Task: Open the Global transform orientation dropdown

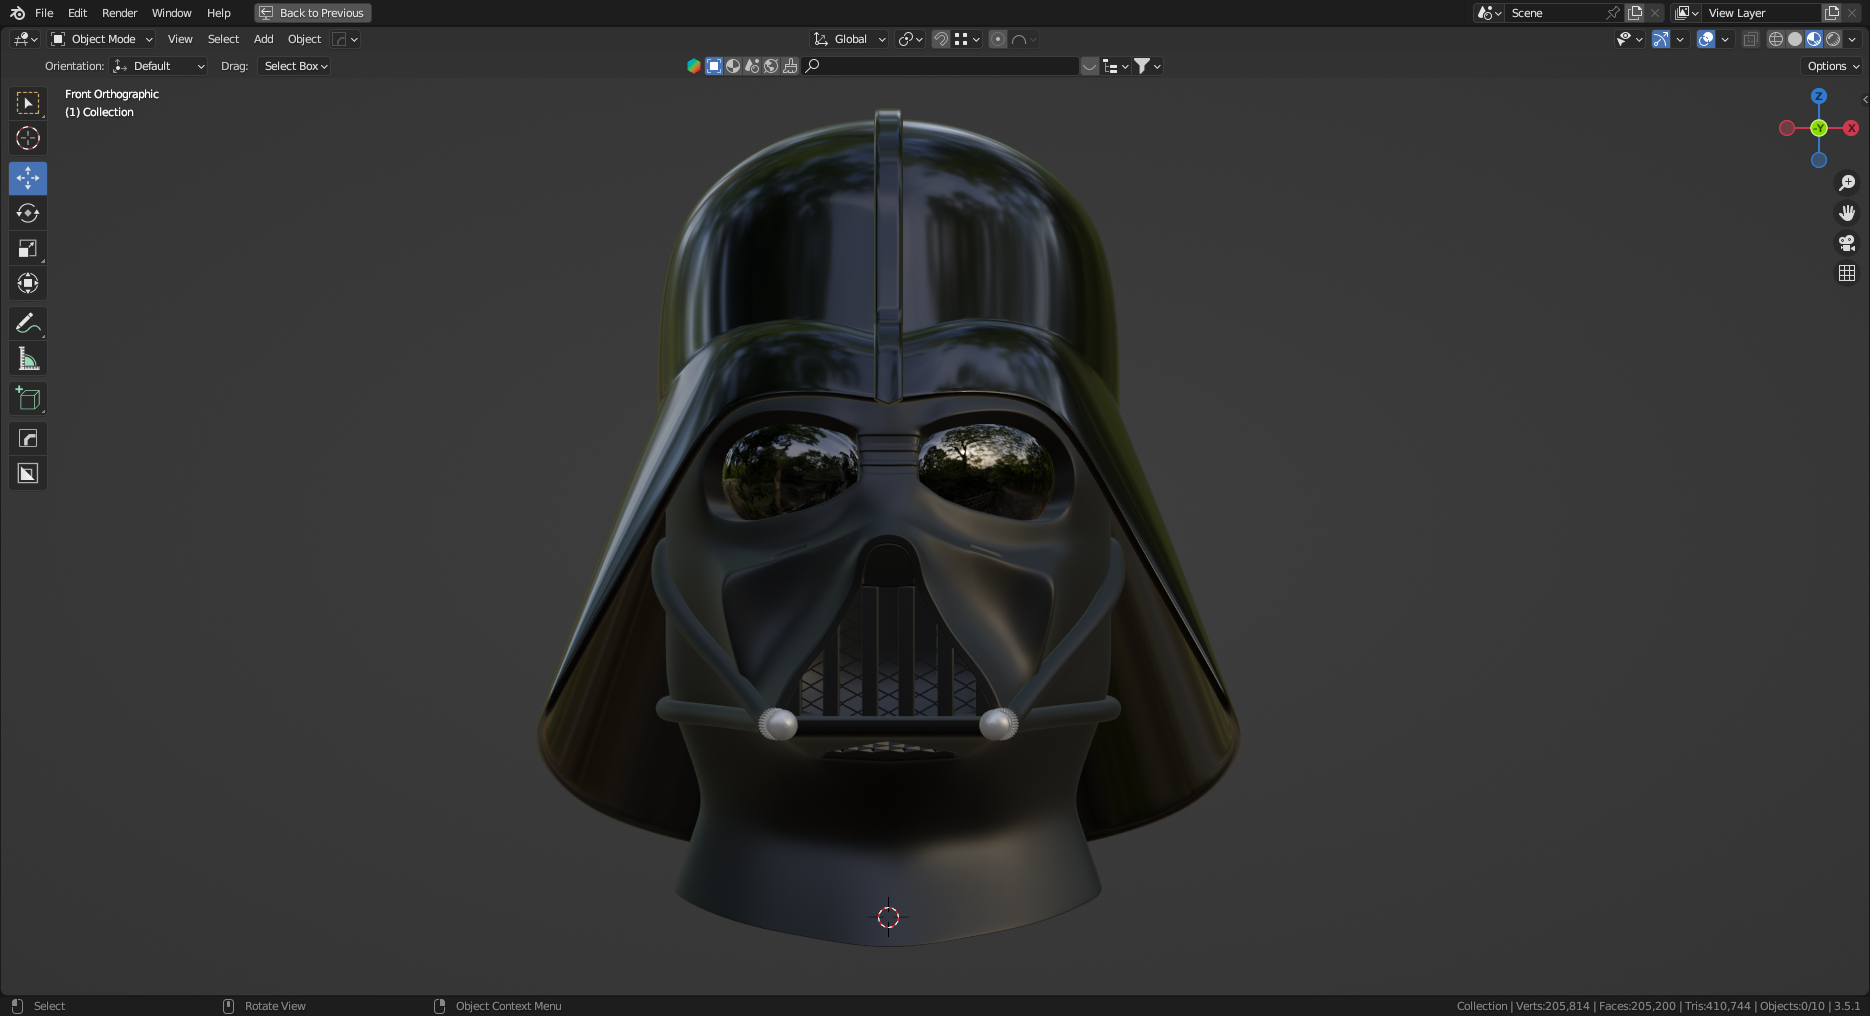Action: (x=850, y=39)
